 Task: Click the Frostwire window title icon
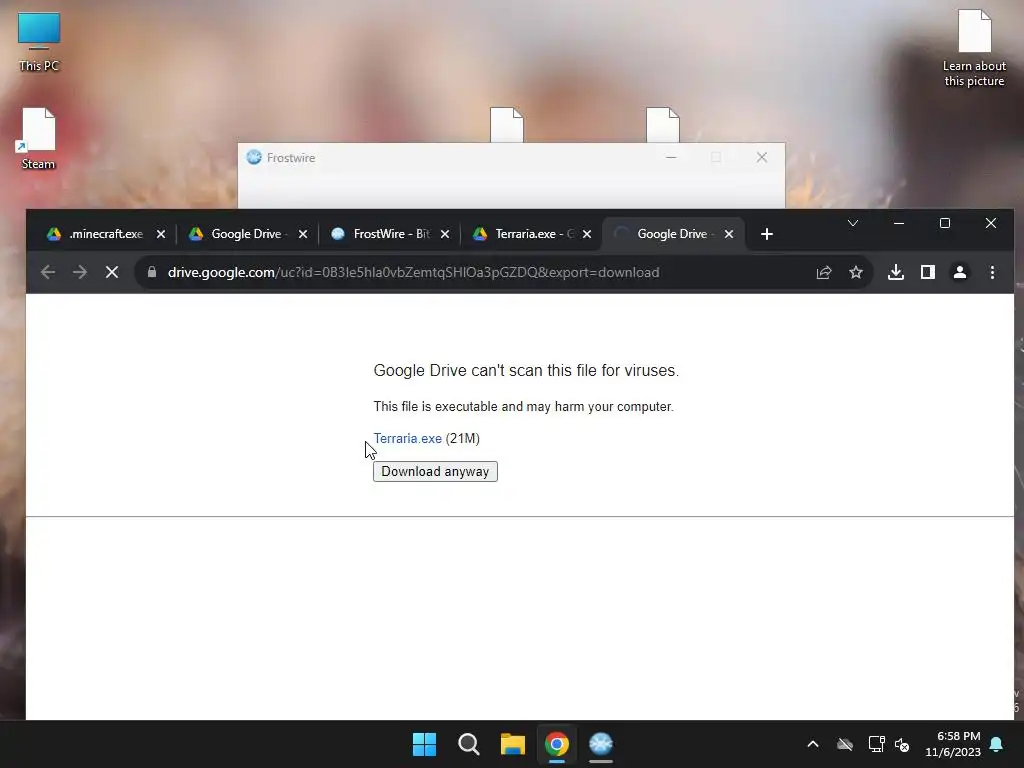click(254, 157)
